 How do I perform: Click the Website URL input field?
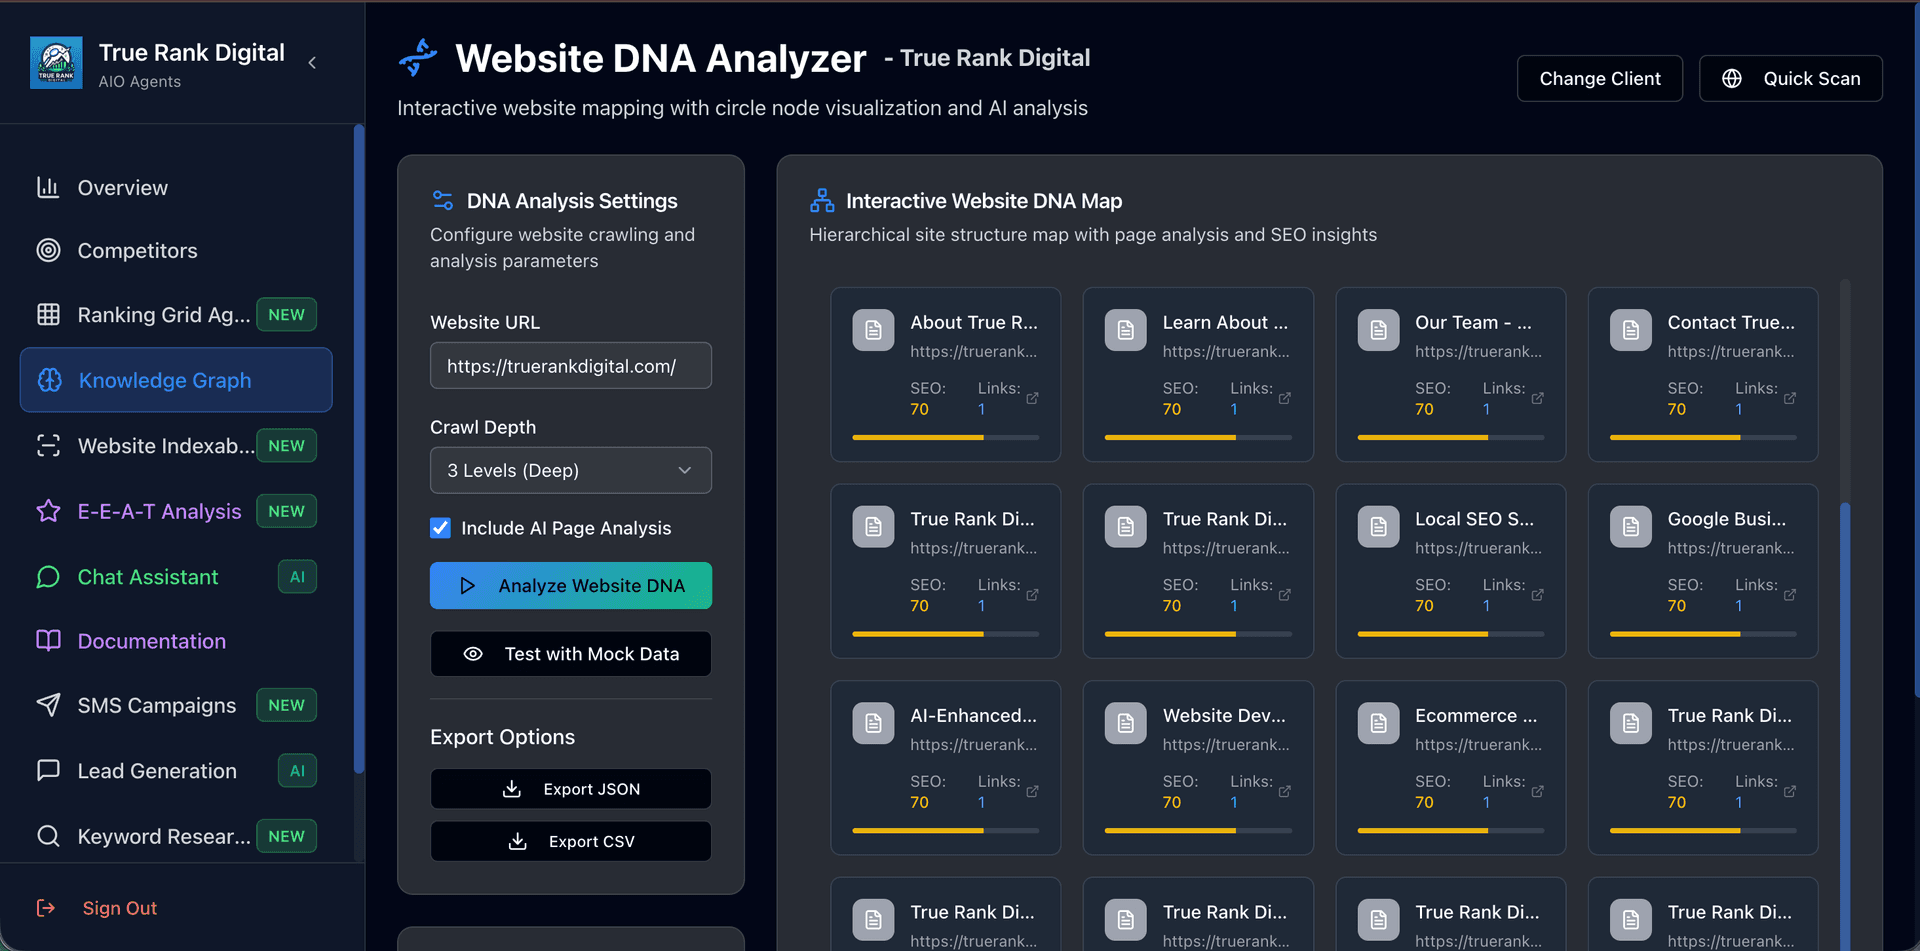pyautogui.click(x=570, y=366)
